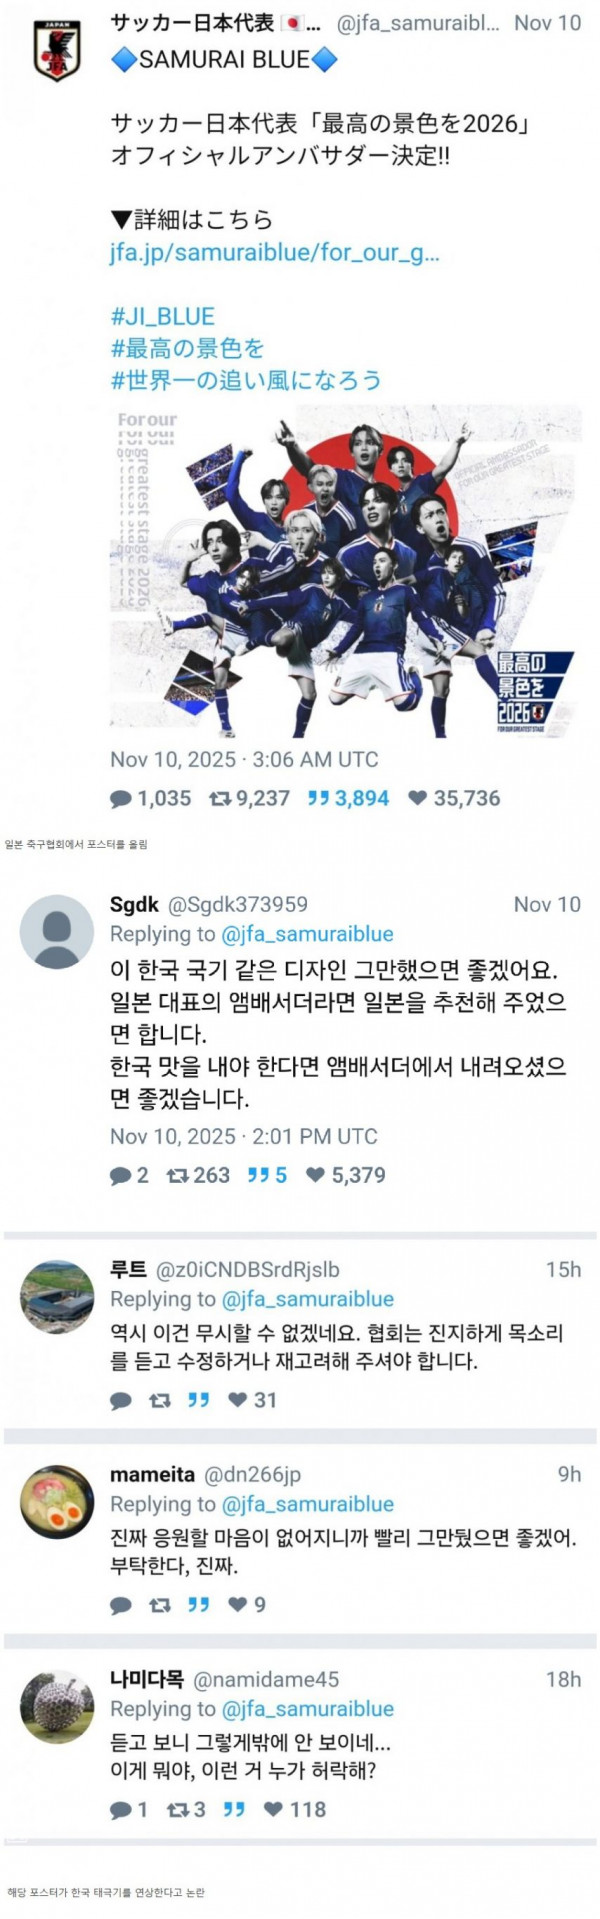This screenshot has width=600, height=1919.
Task: Click quote icon under 나미다목's reply
Action: [x=233, y=1810]
